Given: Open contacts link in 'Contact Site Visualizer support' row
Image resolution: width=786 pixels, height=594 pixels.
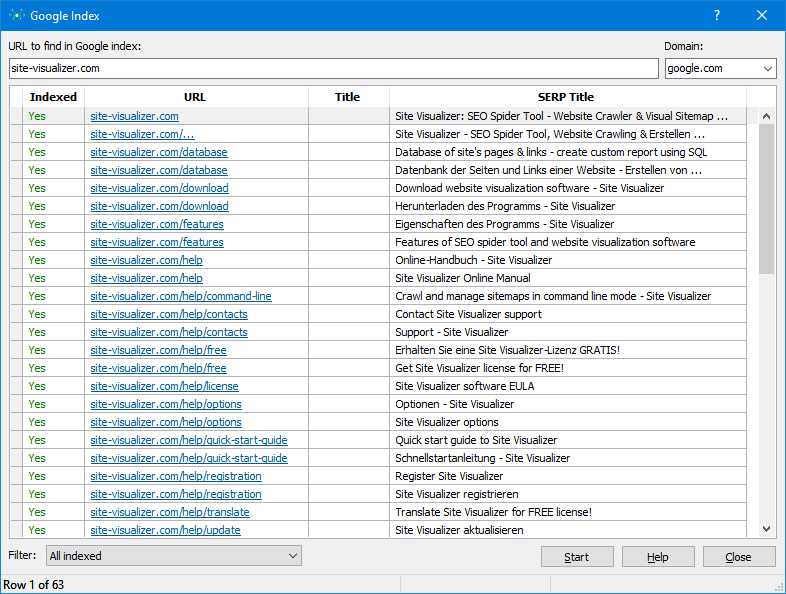Looking at the screenshot, I should tap(169, 314).
